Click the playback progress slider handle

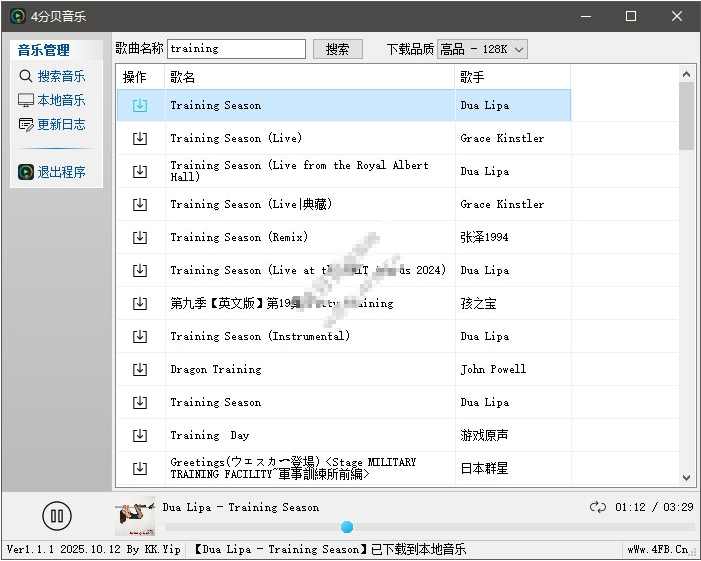[x=347, y=527]
